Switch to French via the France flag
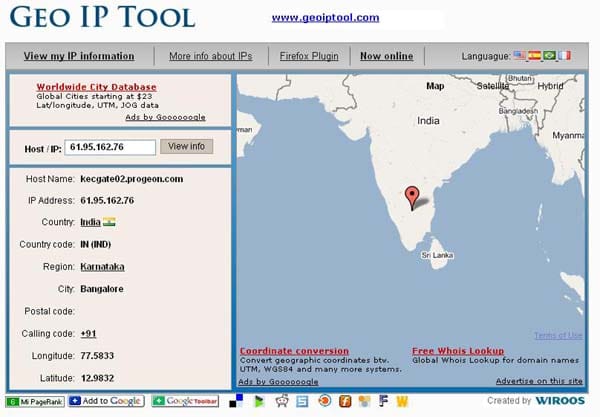Image resolution: width=600 pixels, height=417 pixels. (x=564, y=56)
